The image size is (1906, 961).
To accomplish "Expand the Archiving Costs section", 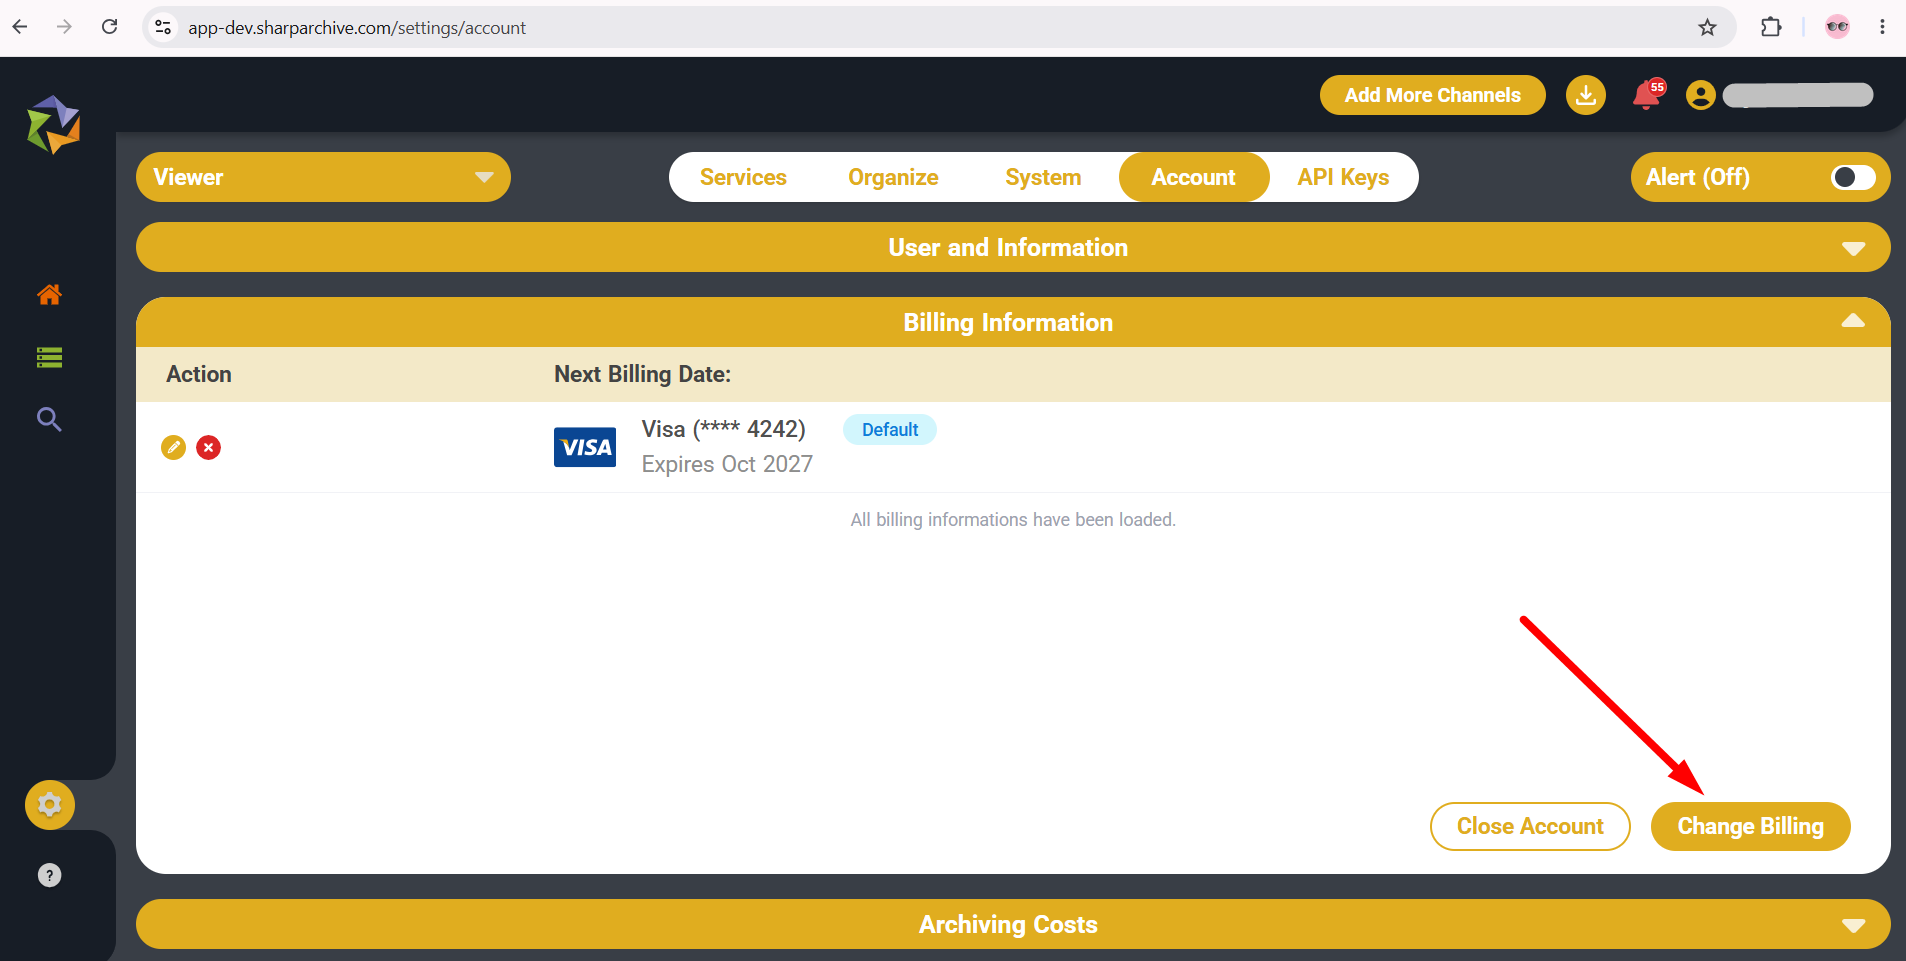I will coord(1013,924).
